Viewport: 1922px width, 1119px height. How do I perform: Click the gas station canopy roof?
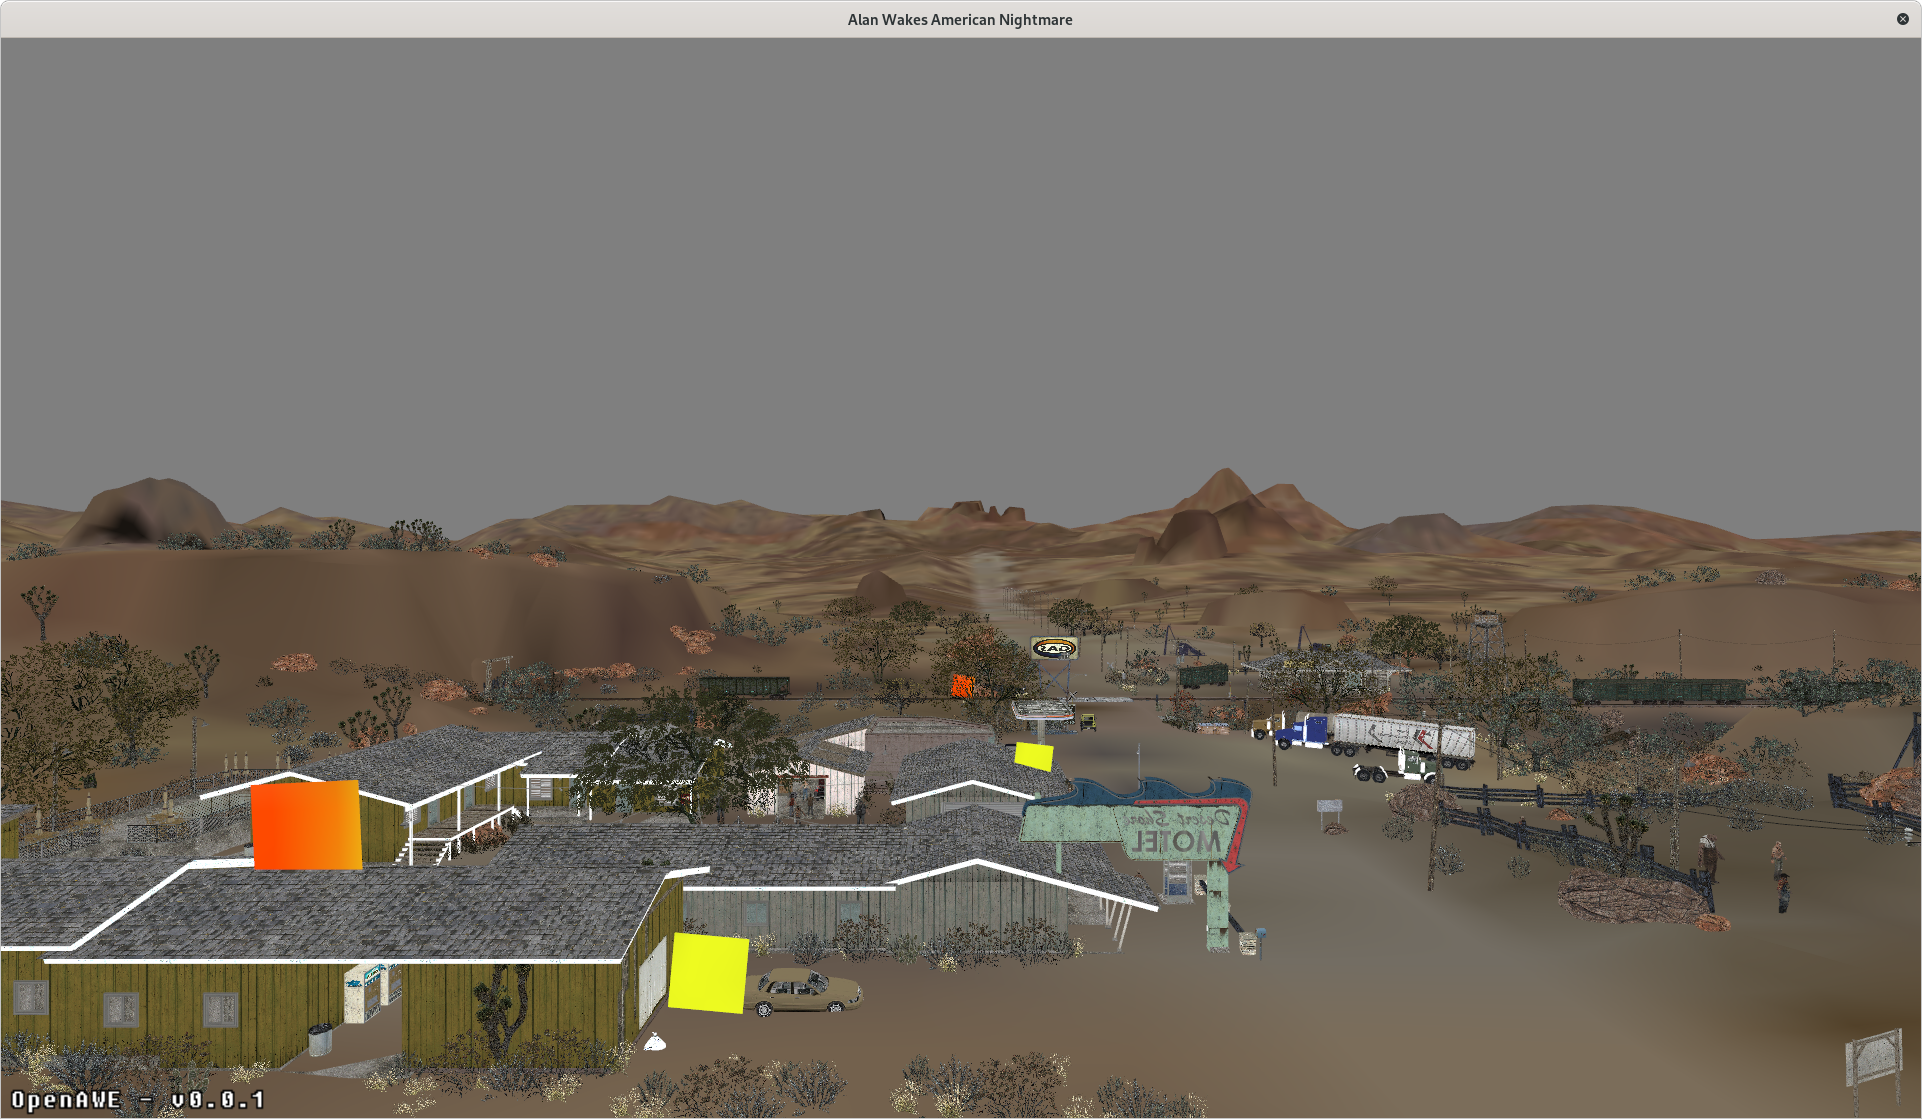coord(1042,709)
